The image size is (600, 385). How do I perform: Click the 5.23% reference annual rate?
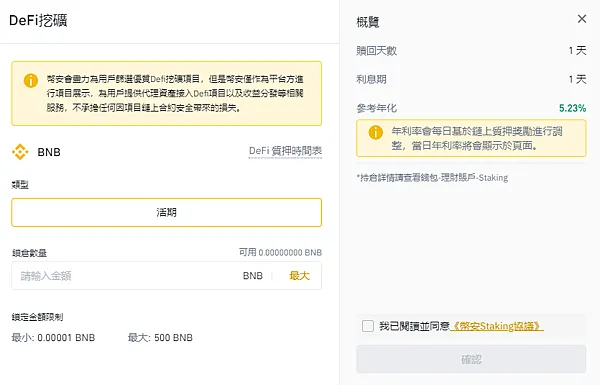pyautogui.click(x=572, y=108)
